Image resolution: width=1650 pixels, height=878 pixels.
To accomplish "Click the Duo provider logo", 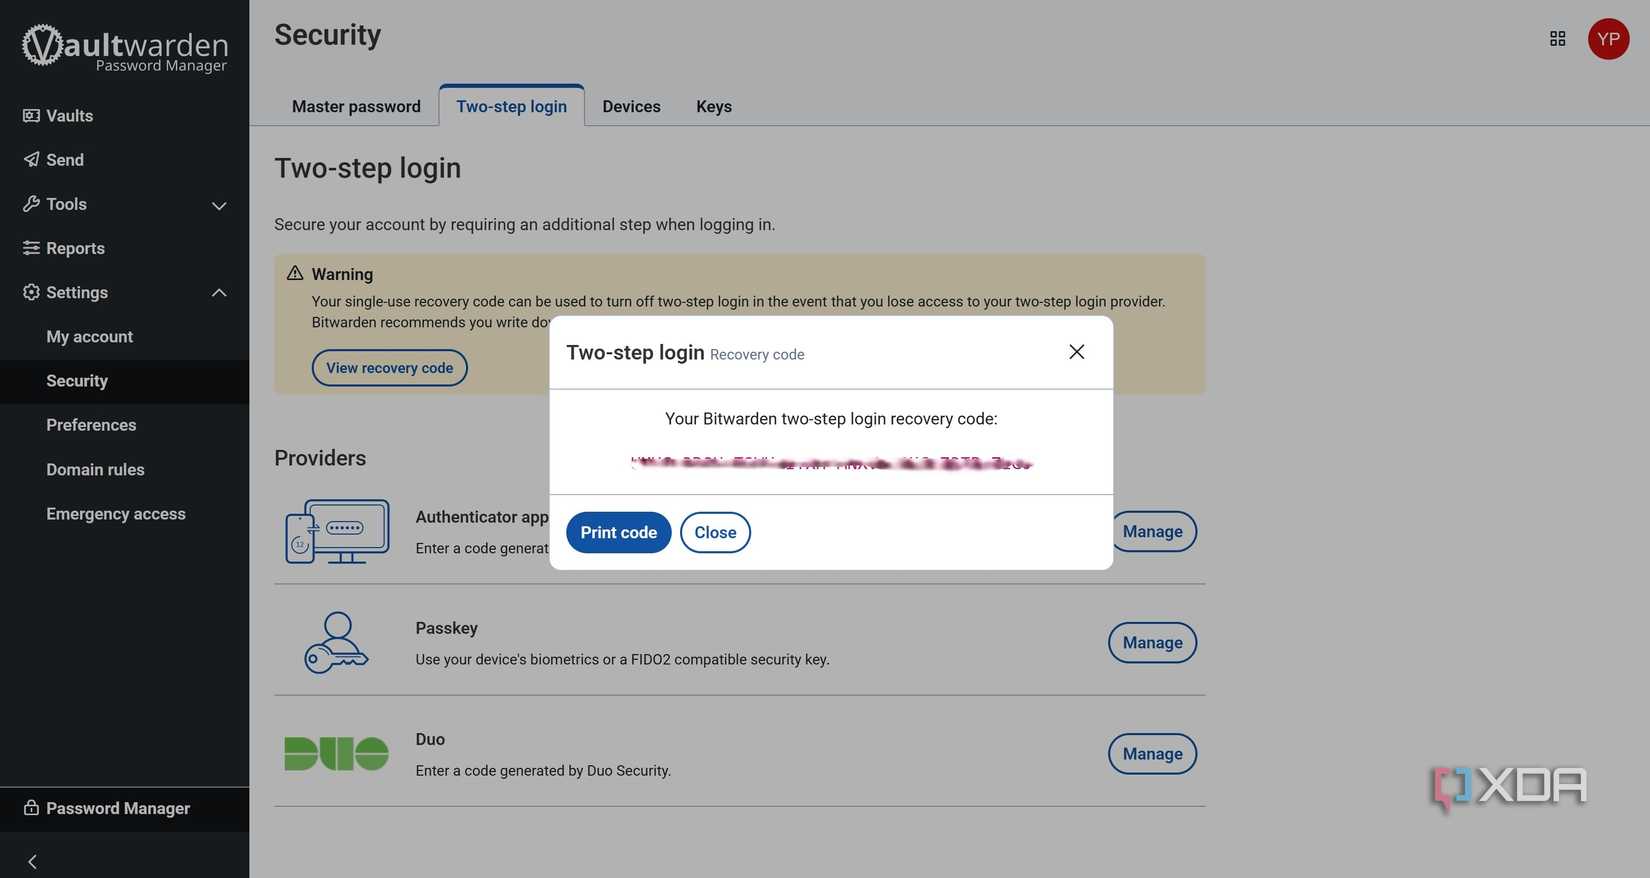I will pos(337,753).
